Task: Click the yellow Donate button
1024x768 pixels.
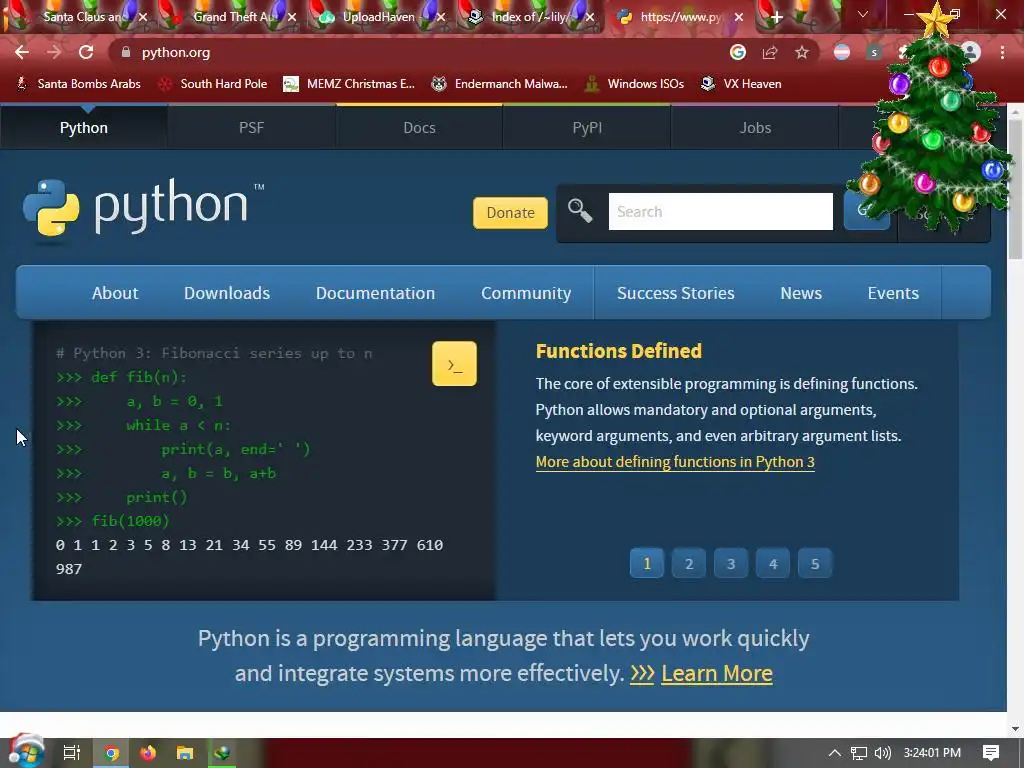Action: 510,213
